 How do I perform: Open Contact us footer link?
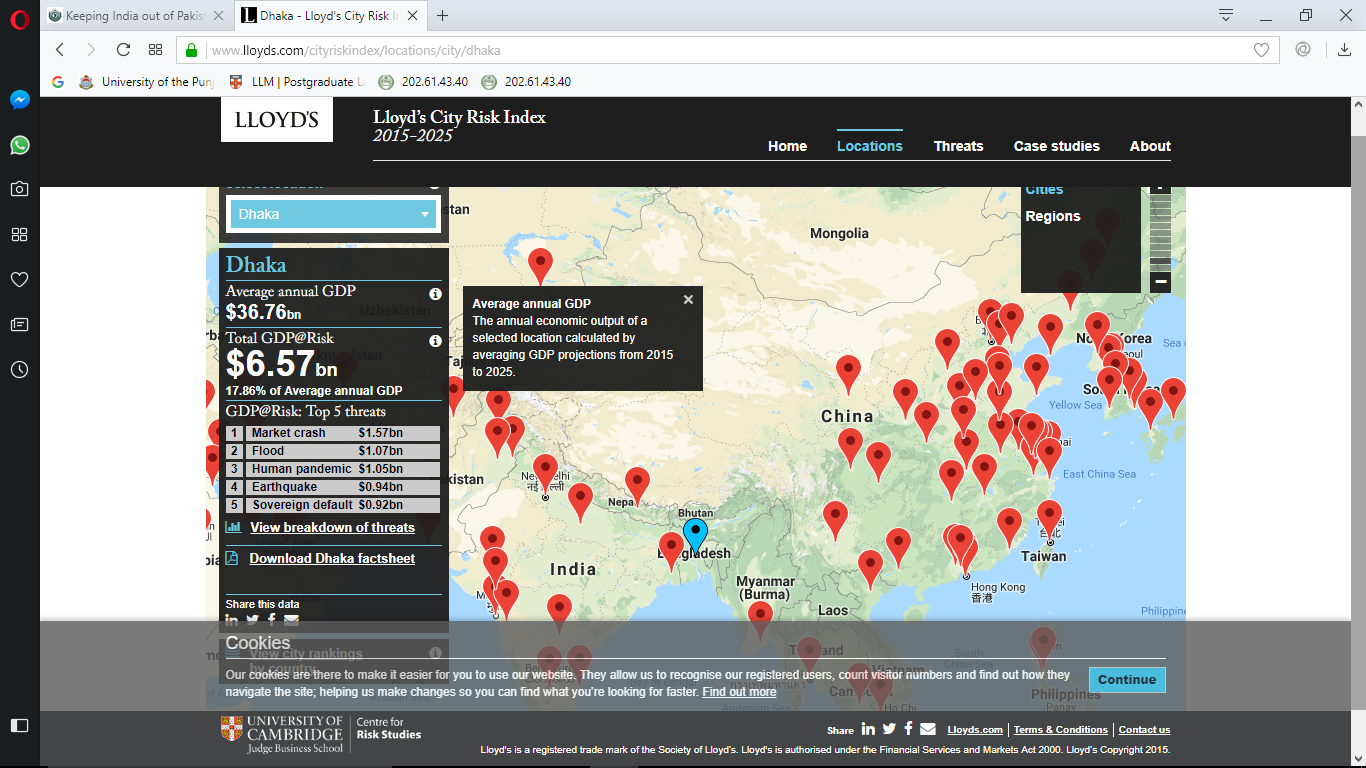point(1144,730)
